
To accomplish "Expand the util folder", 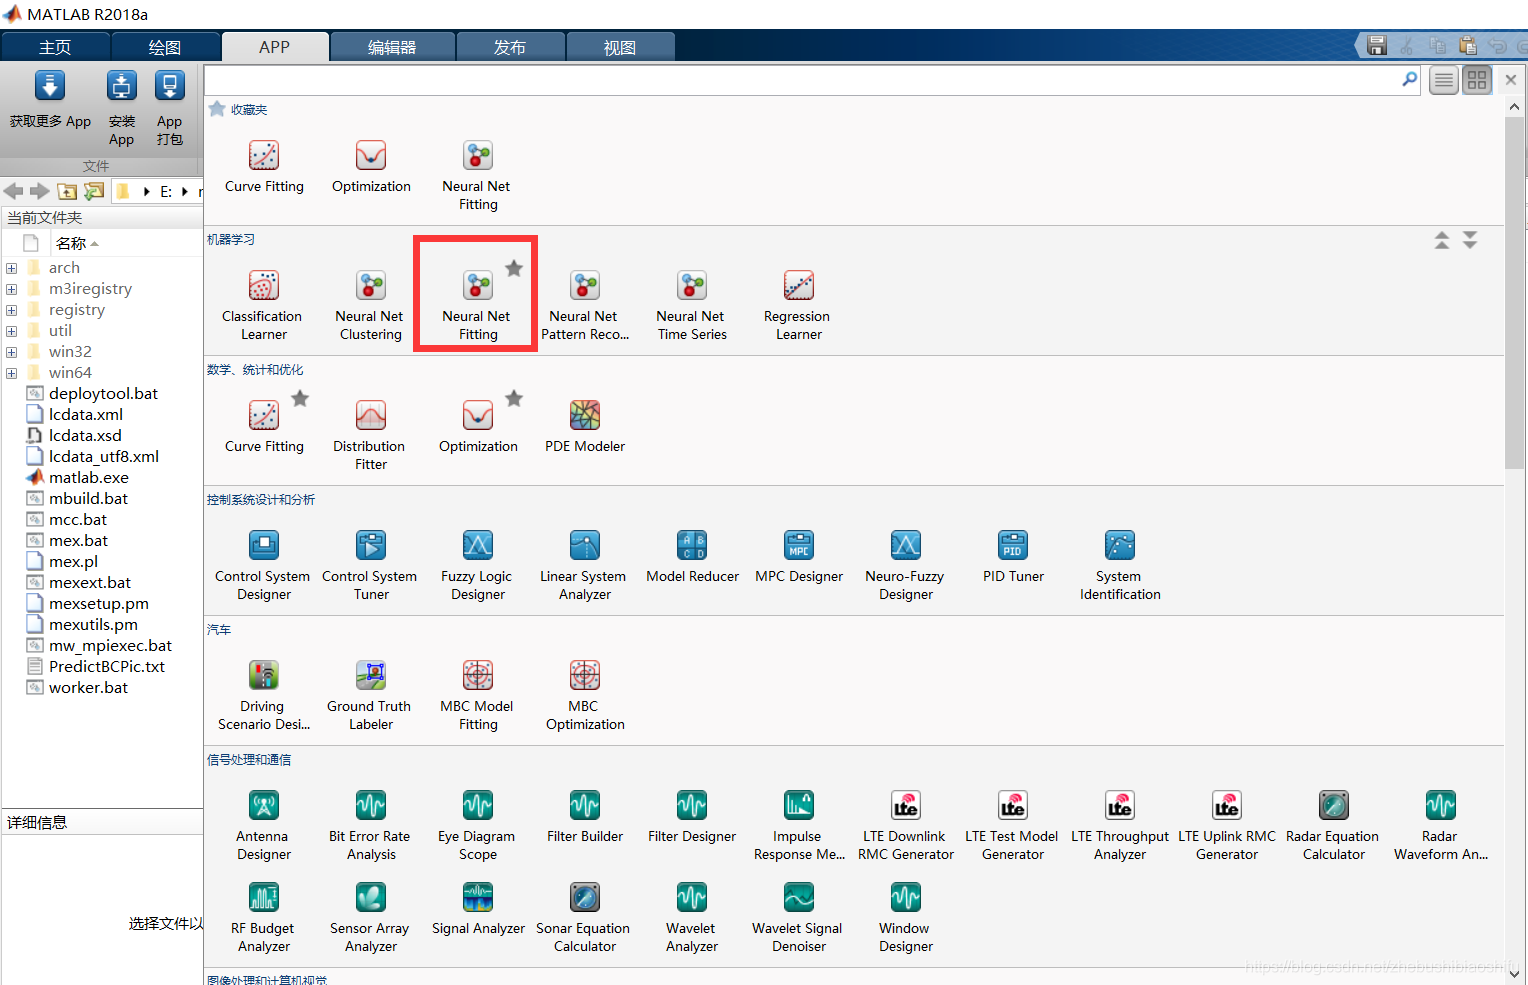I will click(11, 331).
